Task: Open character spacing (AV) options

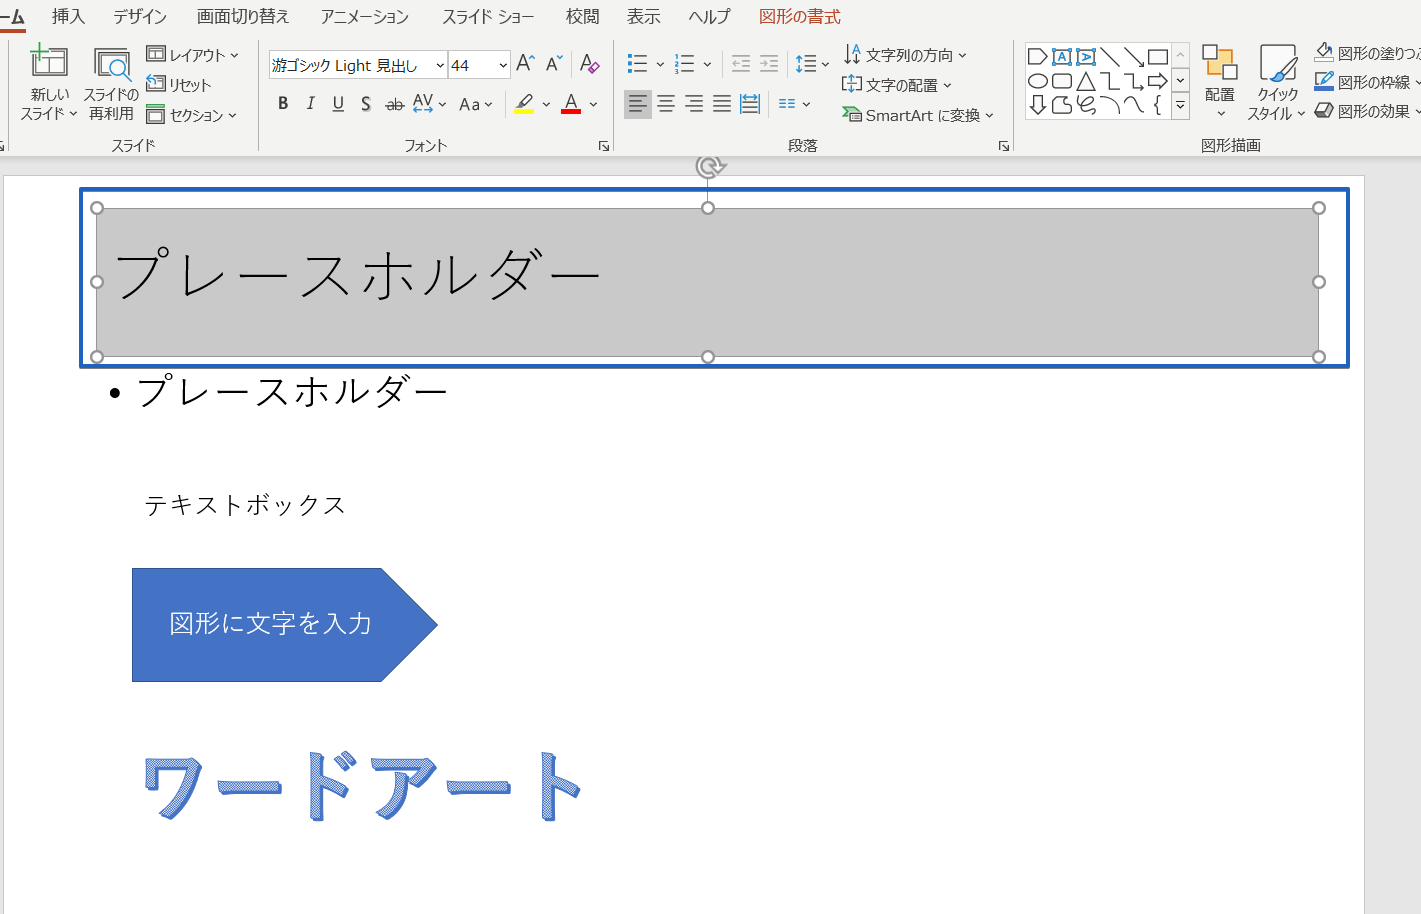Action: point(429,104)
